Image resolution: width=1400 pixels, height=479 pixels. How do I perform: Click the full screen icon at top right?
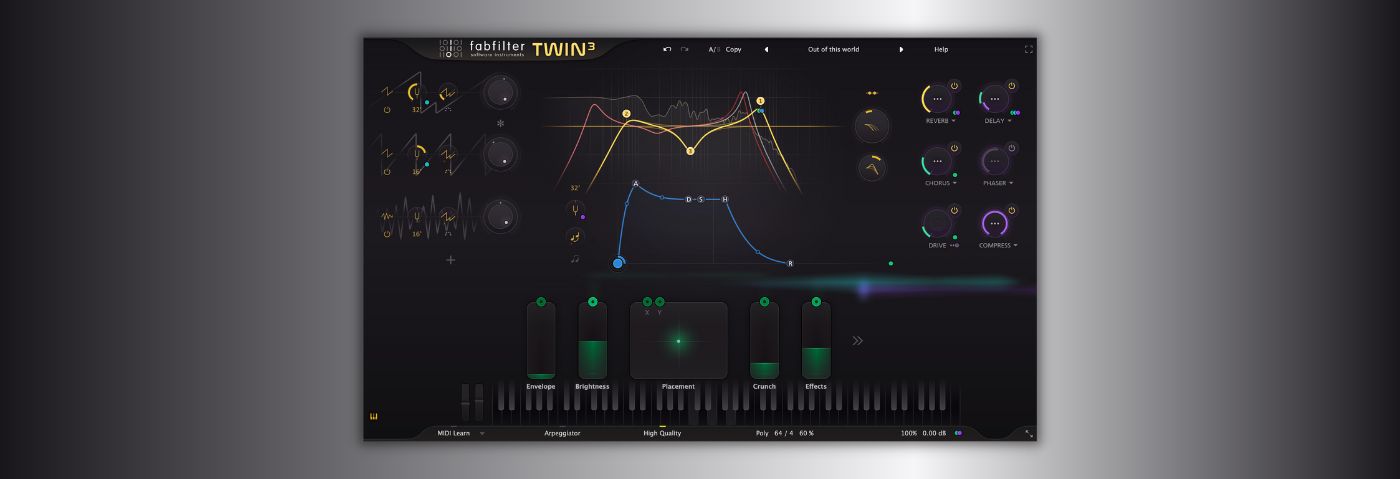coord(1028,49)
